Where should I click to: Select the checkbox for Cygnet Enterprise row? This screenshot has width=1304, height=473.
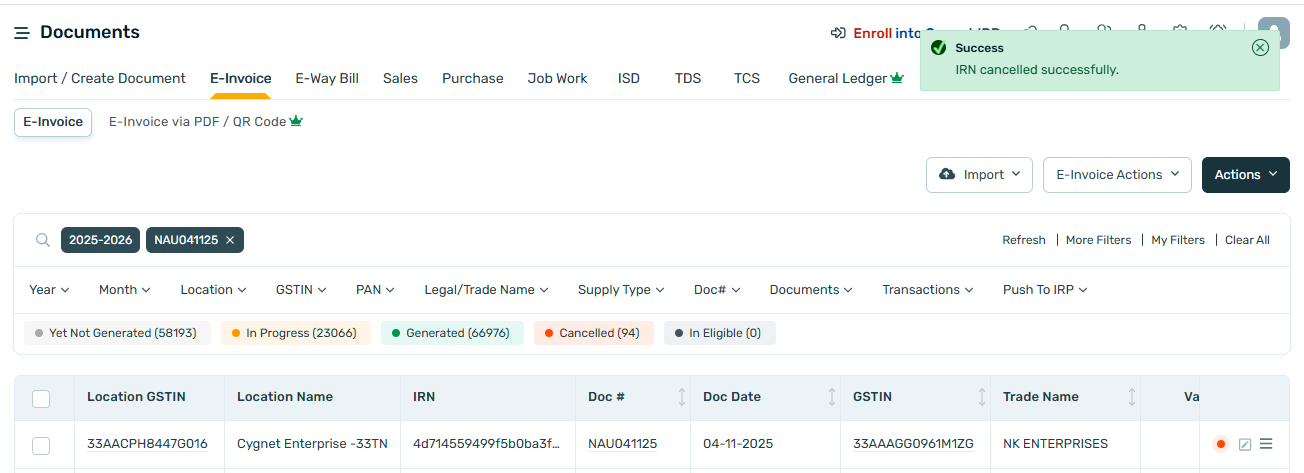click(41, 445)
